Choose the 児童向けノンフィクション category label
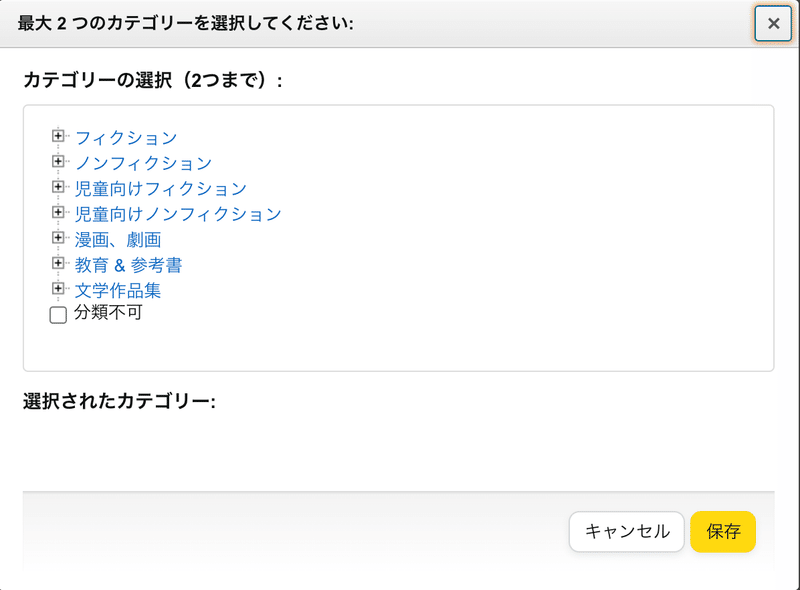Image resolution: width=800 pixels, height=590 pixels. coord(178,214)
